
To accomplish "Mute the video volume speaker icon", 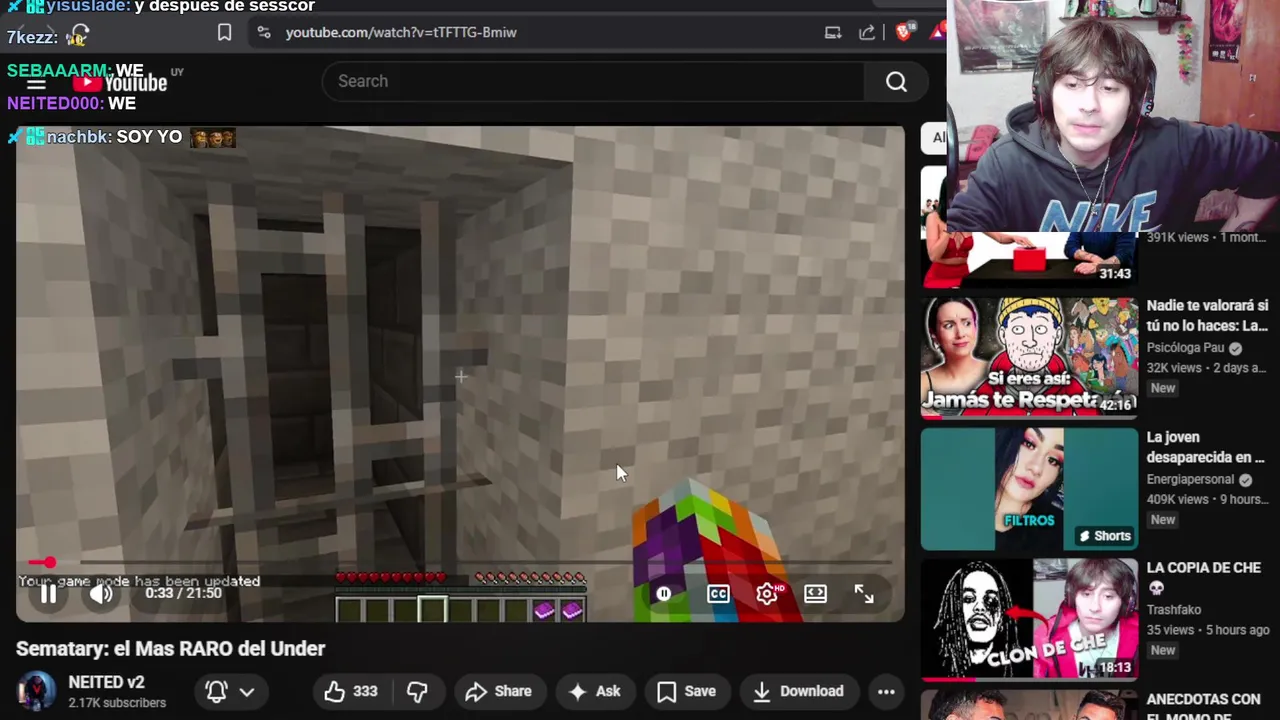I will point(101,594).
